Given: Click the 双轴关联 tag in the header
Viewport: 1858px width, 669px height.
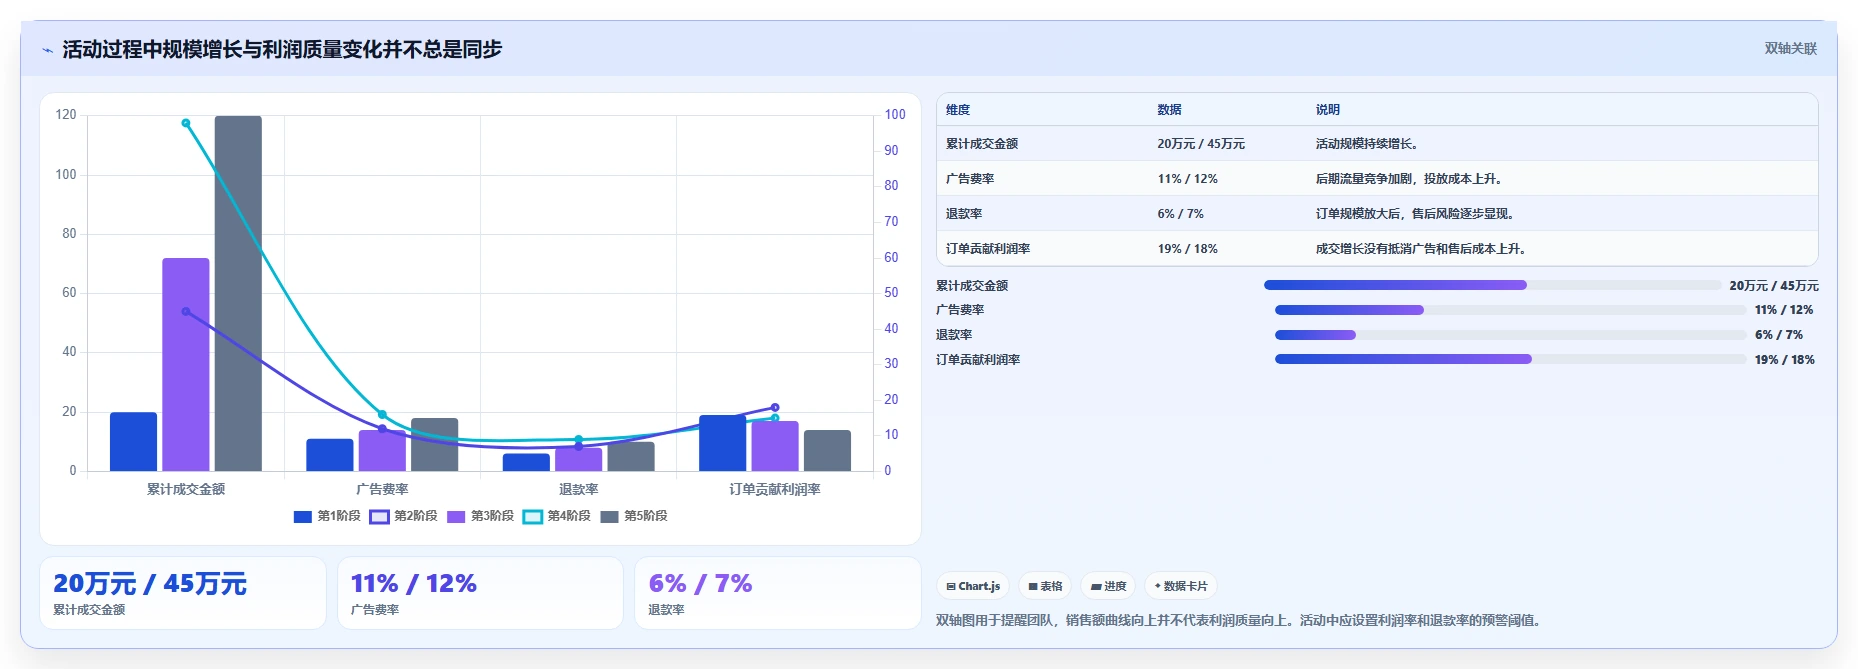Looking at the screenshot, I should (1790, 48).
